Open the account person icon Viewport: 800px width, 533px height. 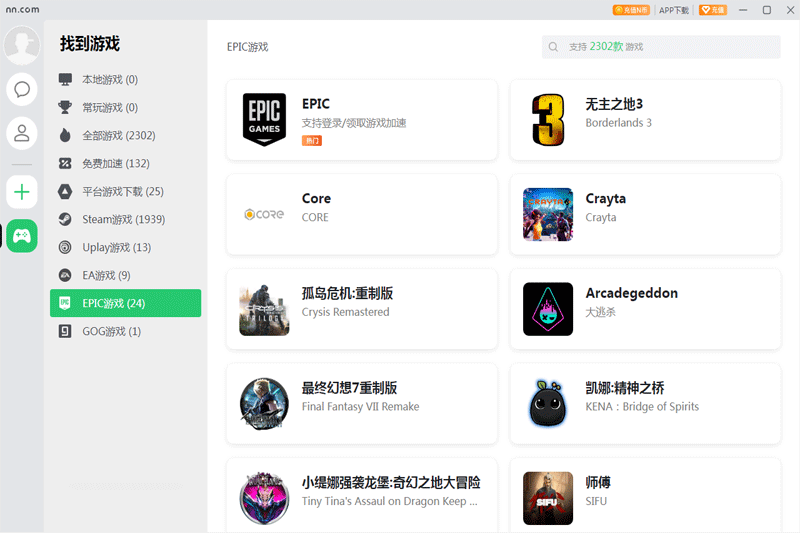coord(21,133)
